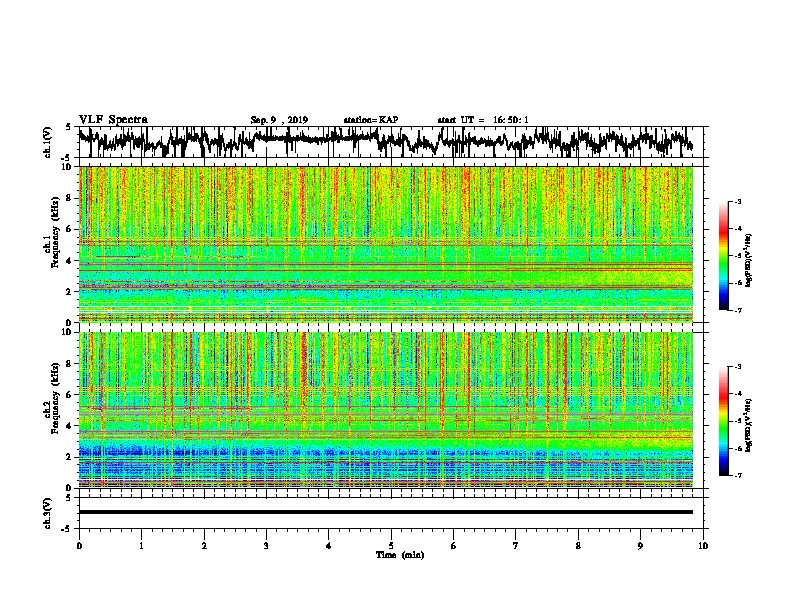Click the -7 tick on the ch.2 color bar

pos(737,475)
